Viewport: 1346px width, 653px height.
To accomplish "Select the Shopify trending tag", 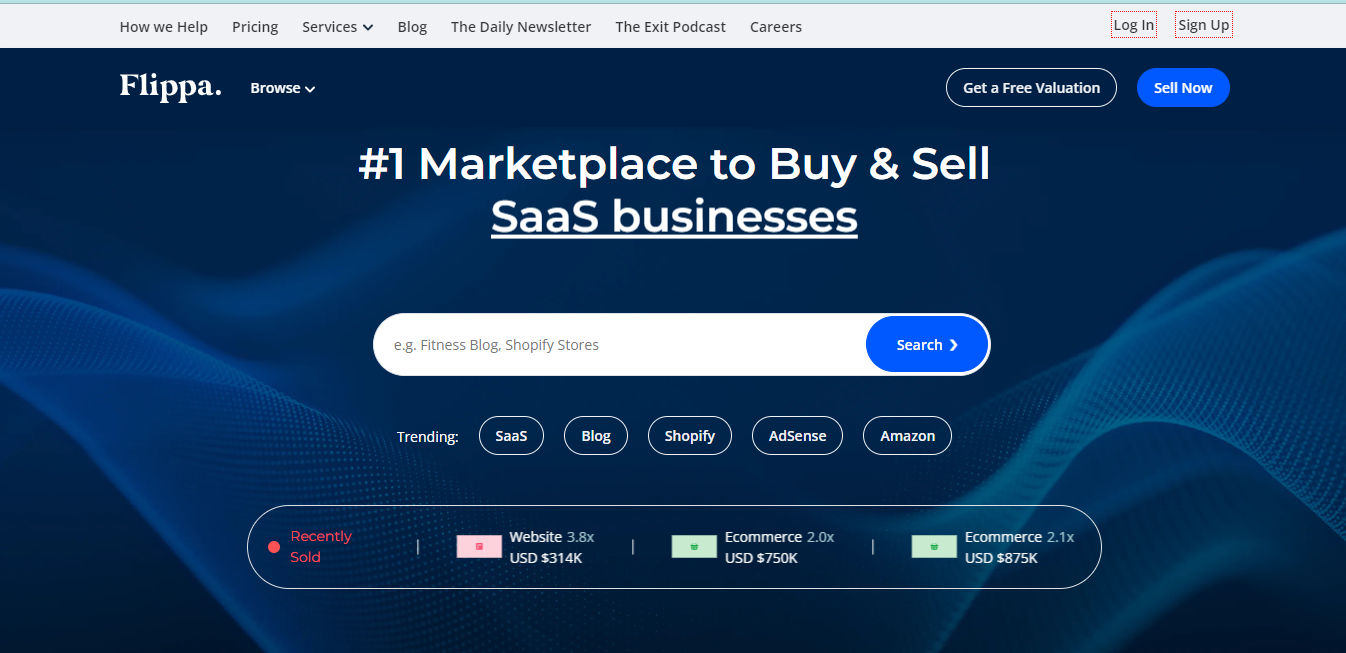I will click(x=690, y=436).
